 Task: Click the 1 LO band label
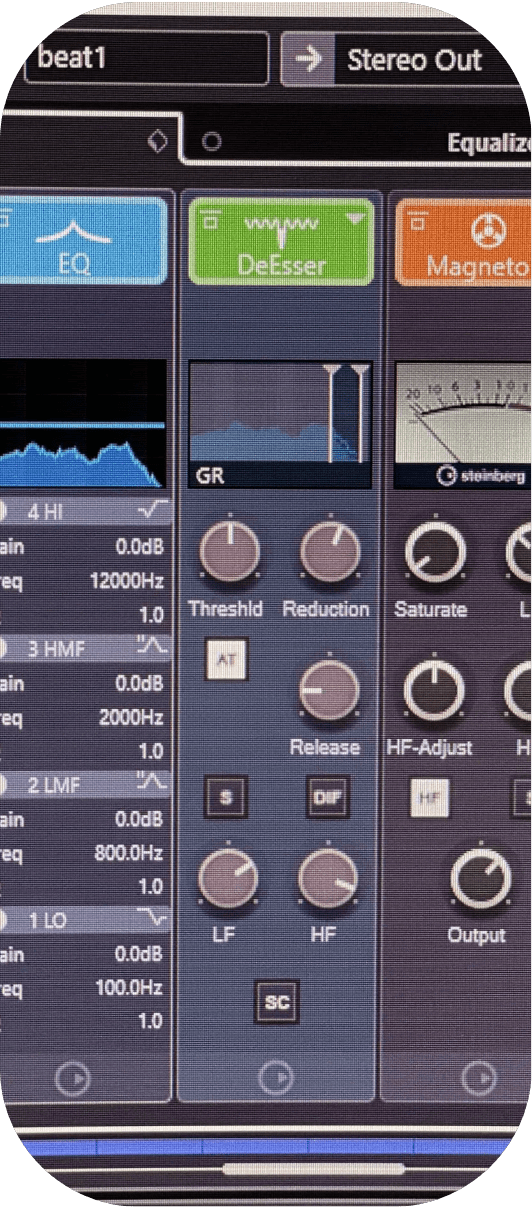point(46,921)
